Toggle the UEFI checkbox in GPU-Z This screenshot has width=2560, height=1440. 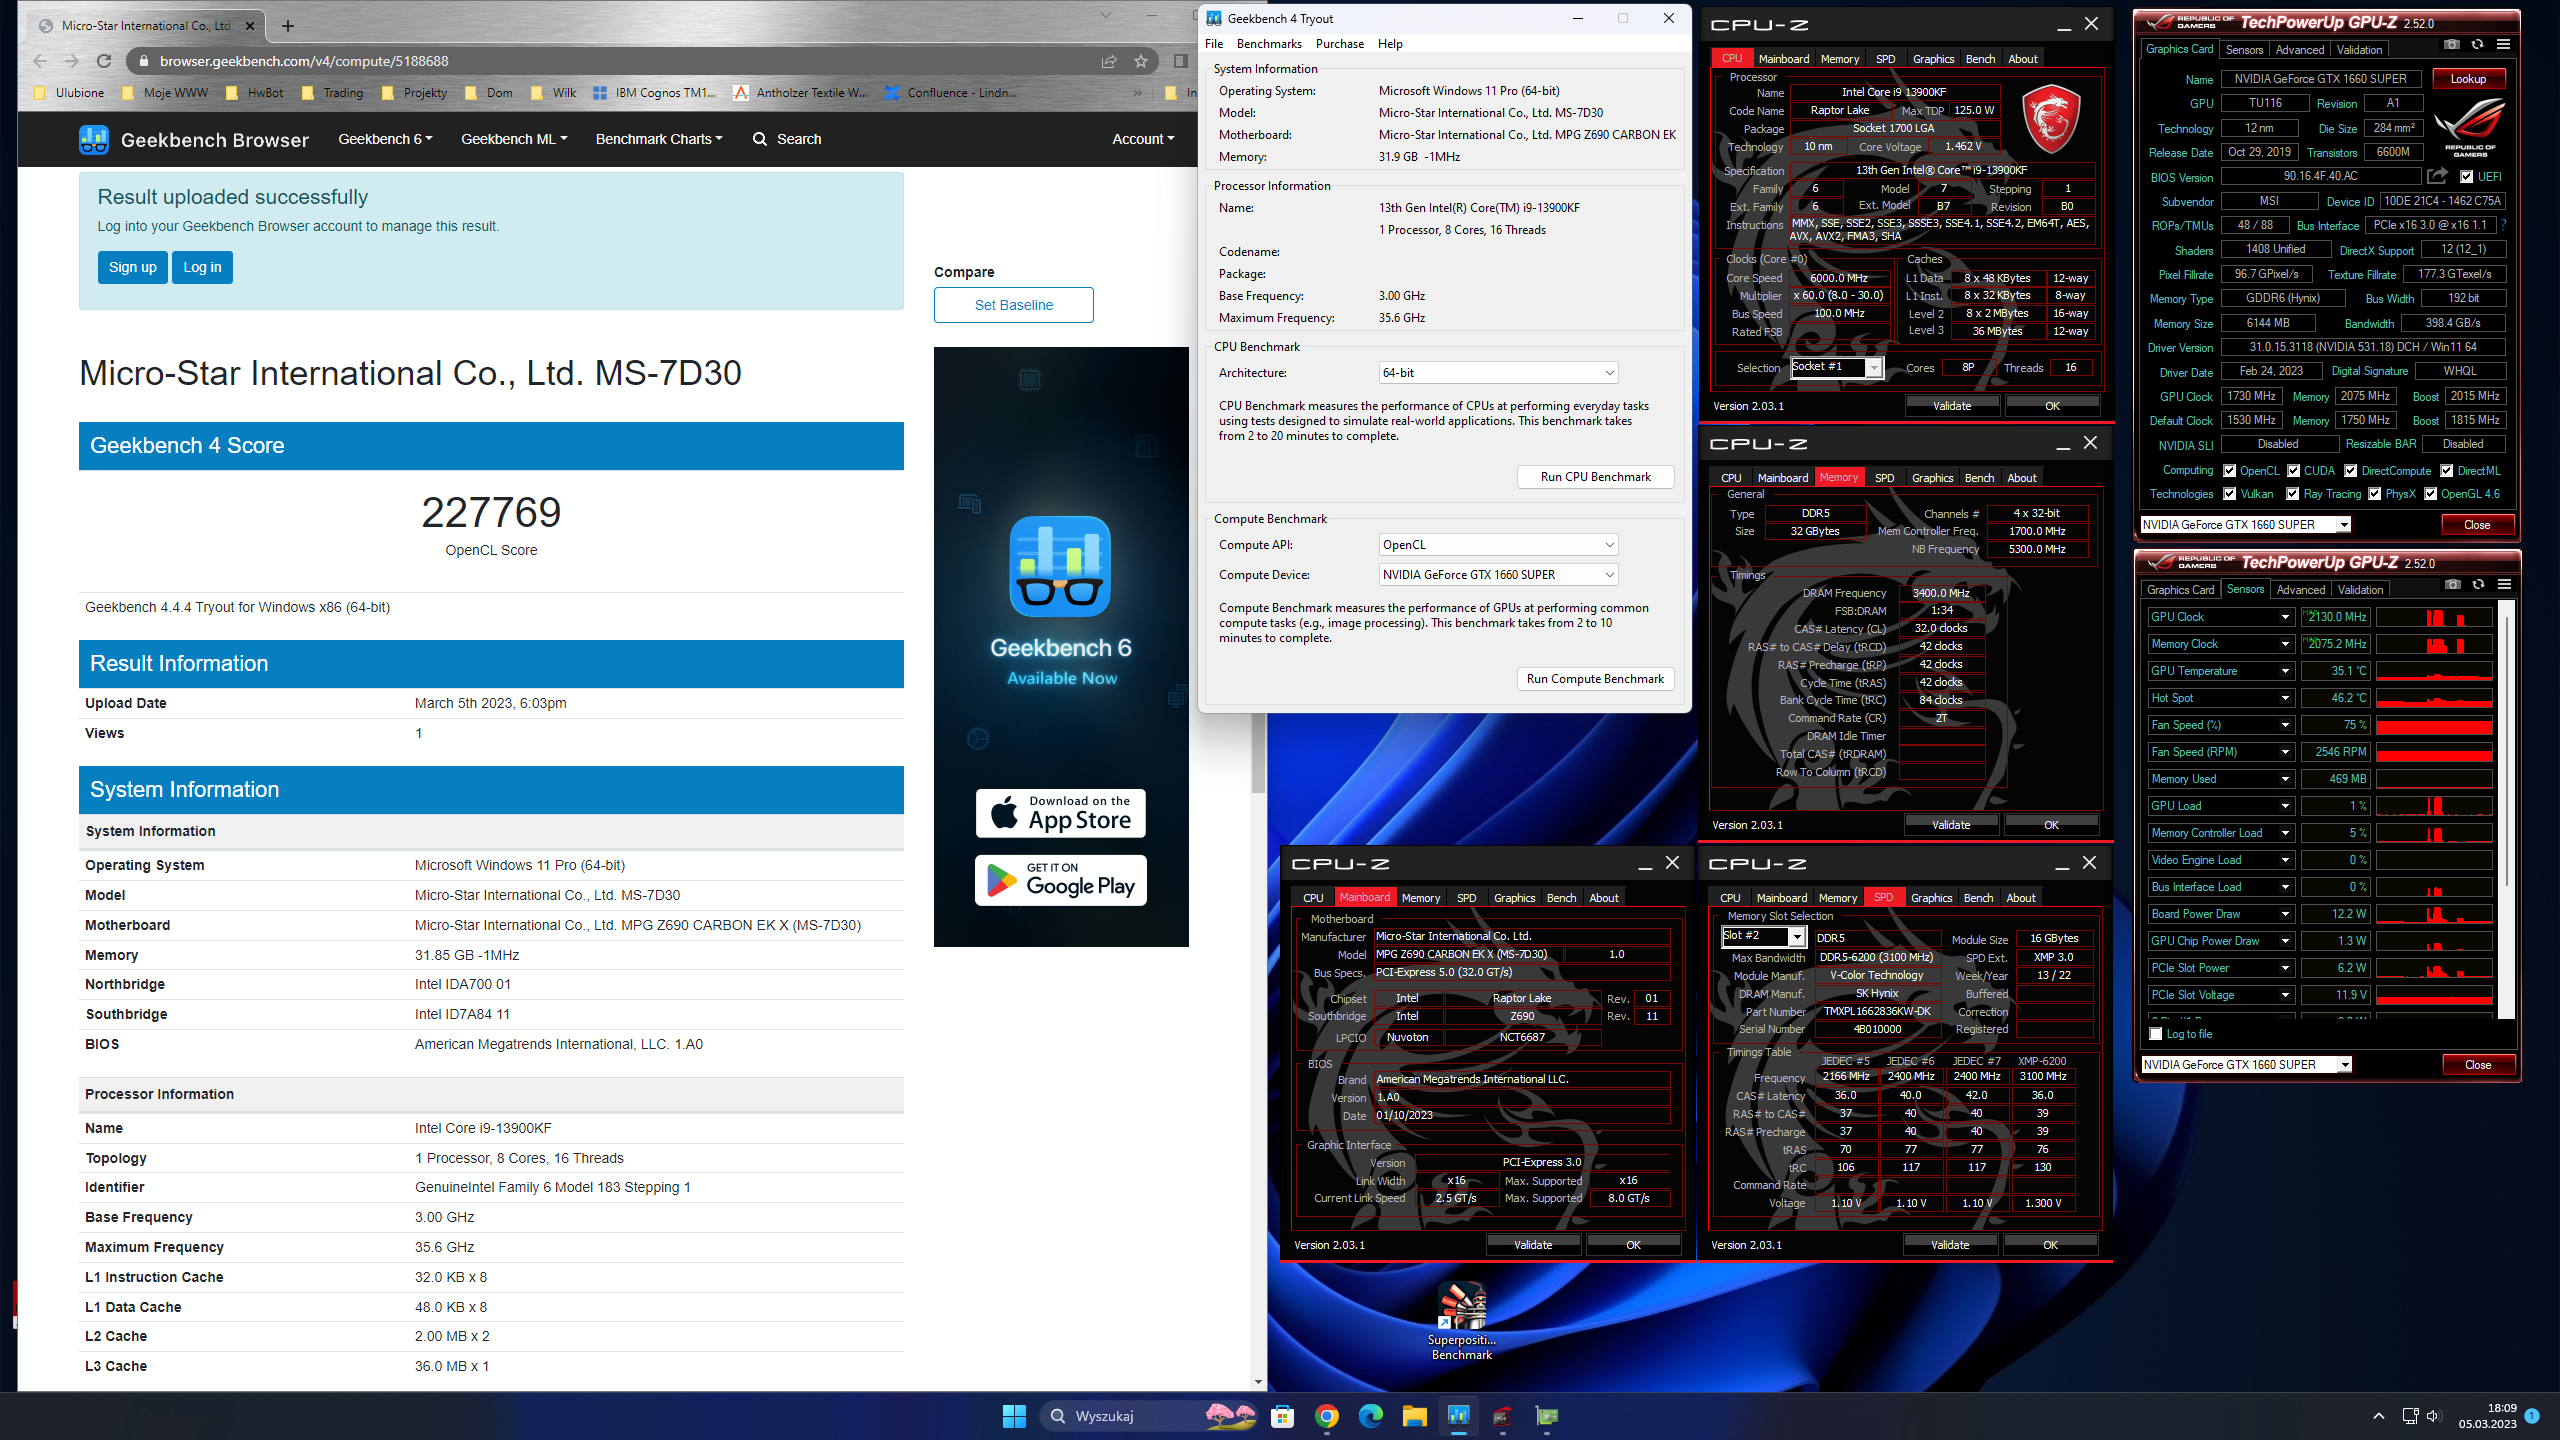coord(2467,177)
